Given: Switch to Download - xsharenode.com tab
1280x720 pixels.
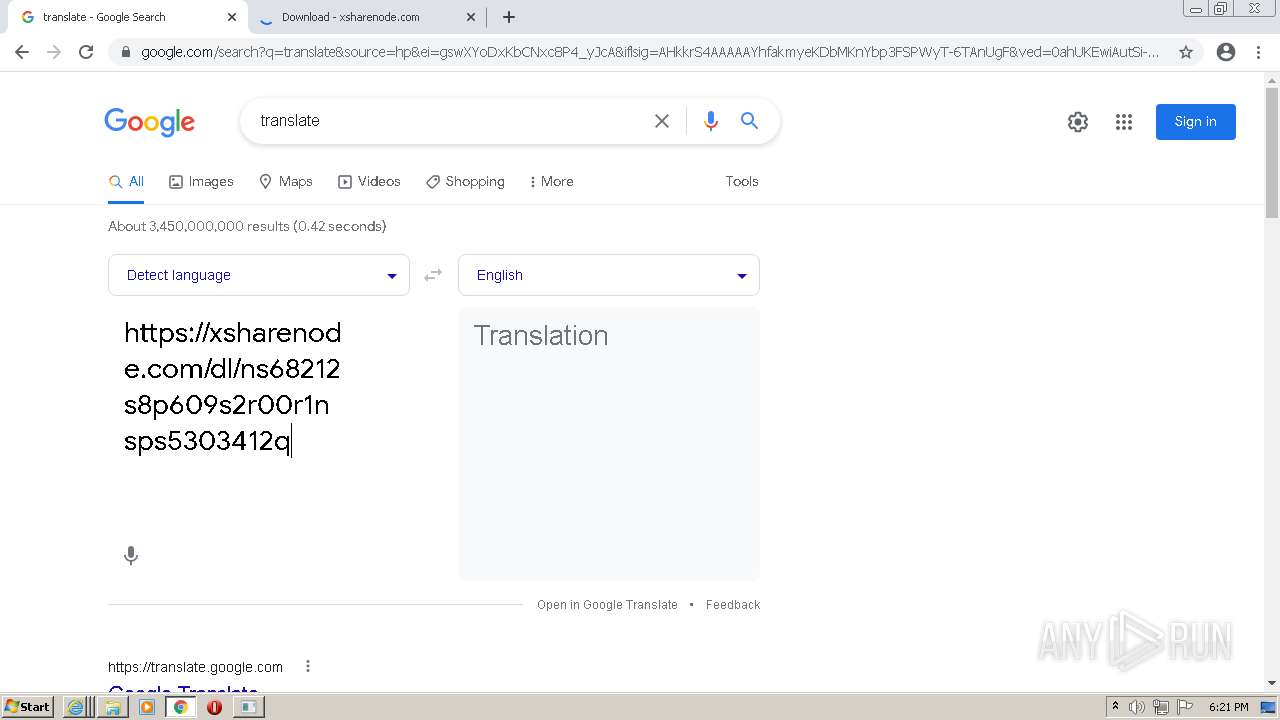Looking at the screenshot, I should [x=365, y=17].
